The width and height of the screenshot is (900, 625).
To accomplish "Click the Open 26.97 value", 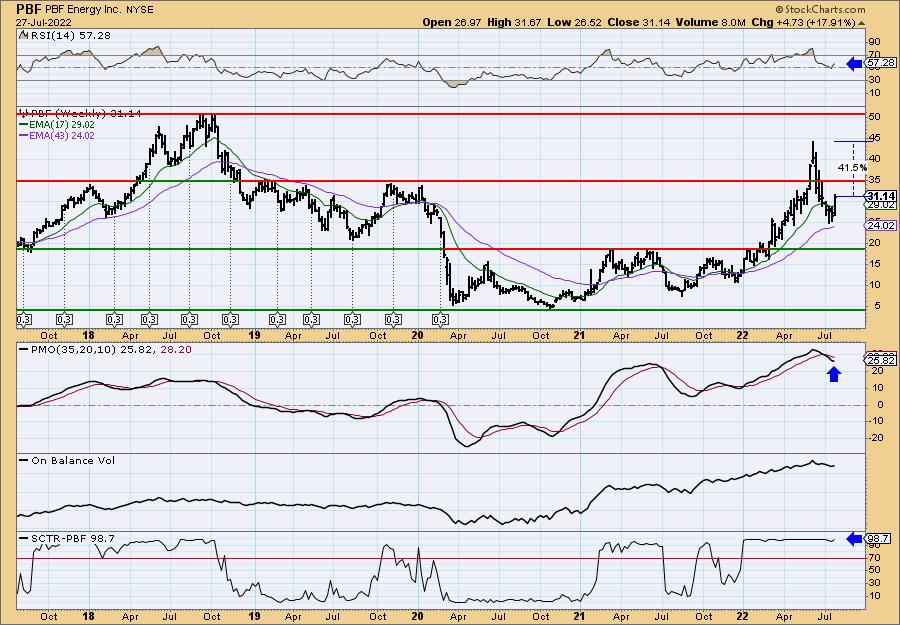I will coord(452,22).
